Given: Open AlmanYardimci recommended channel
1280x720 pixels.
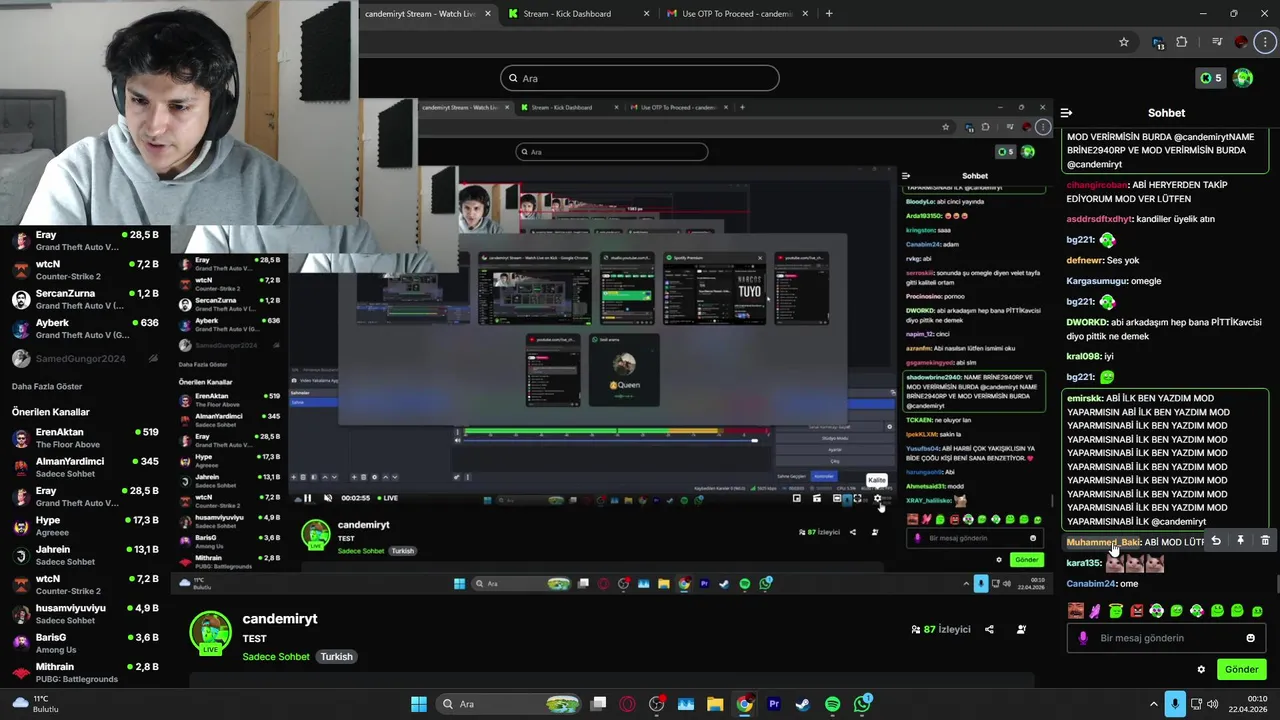Looking at the screenshot, I should (85, 467).
